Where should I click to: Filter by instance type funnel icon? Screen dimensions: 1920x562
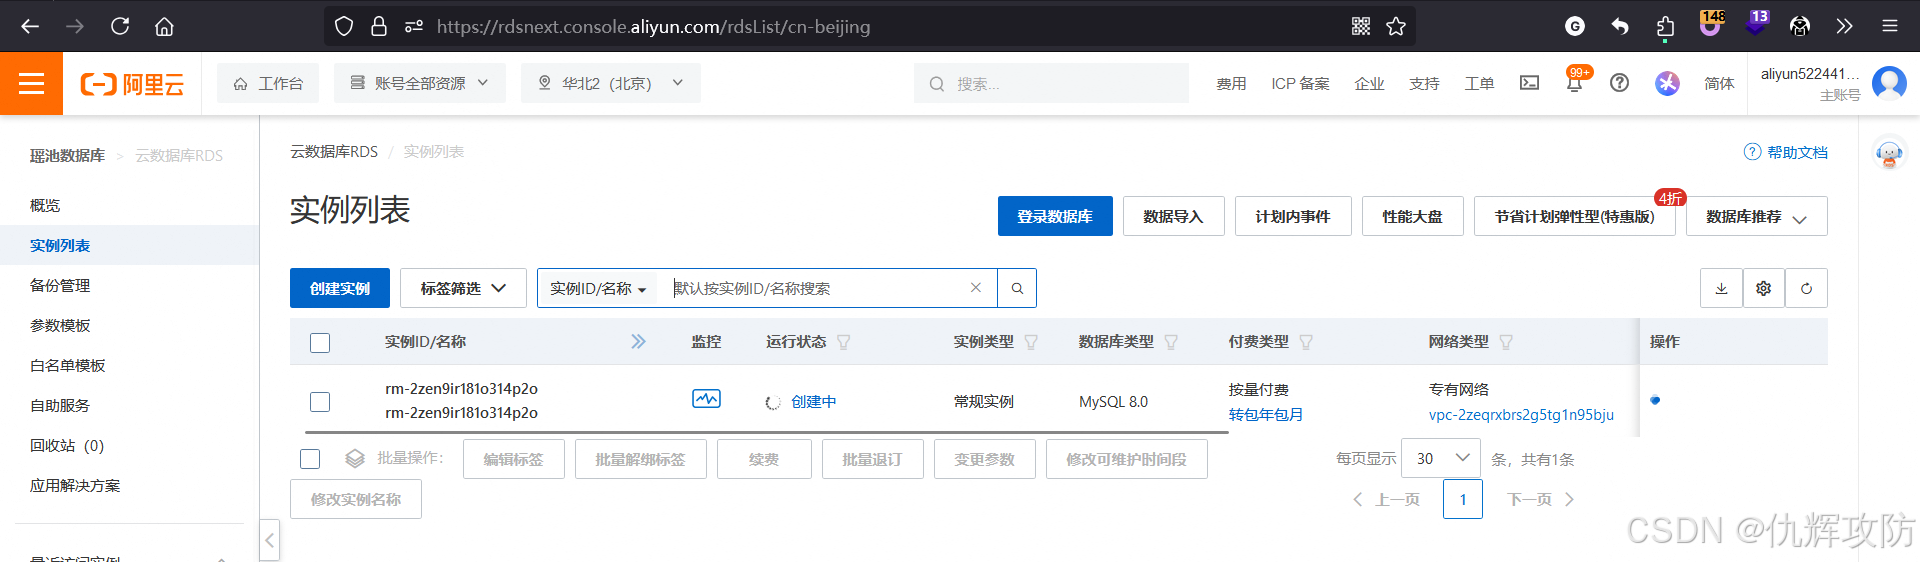point(1031,342)
